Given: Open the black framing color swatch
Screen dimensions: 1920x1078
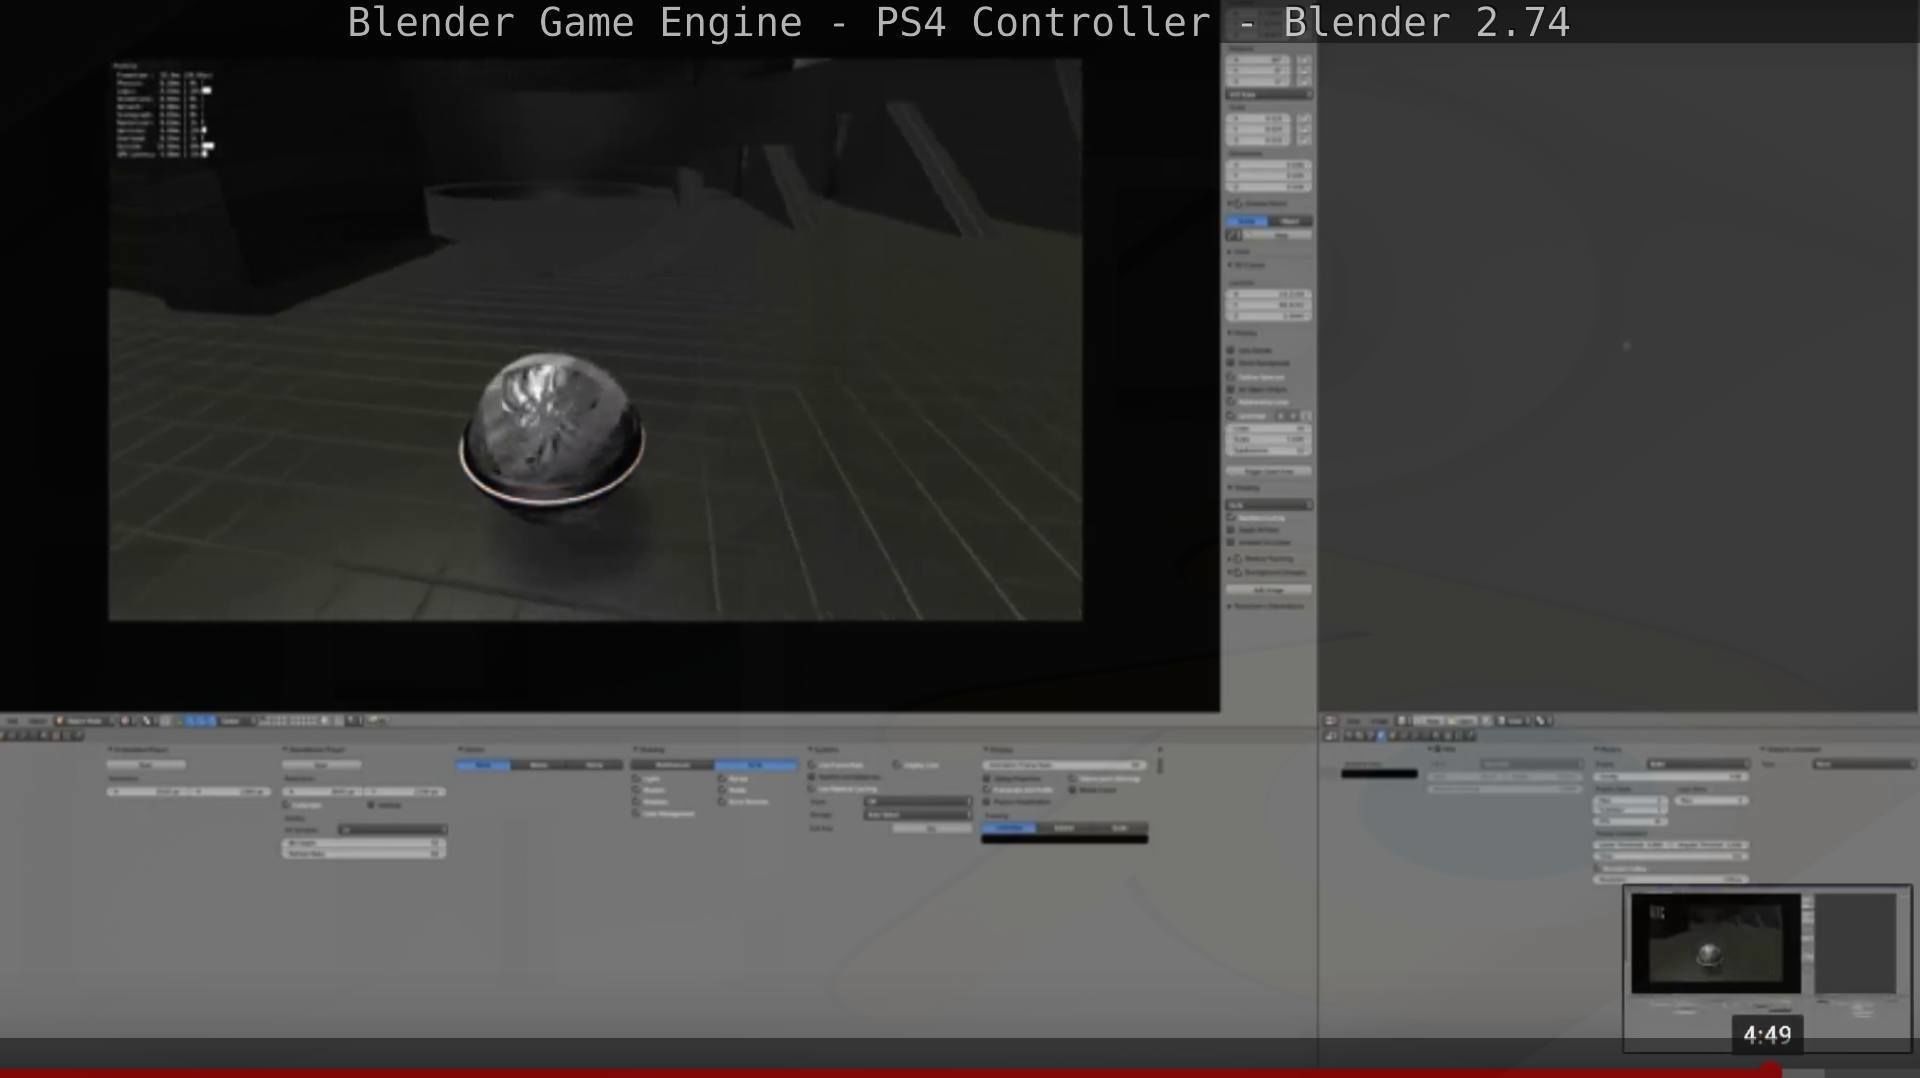Looking at the screenshot, I should (x=1064, y=839).
